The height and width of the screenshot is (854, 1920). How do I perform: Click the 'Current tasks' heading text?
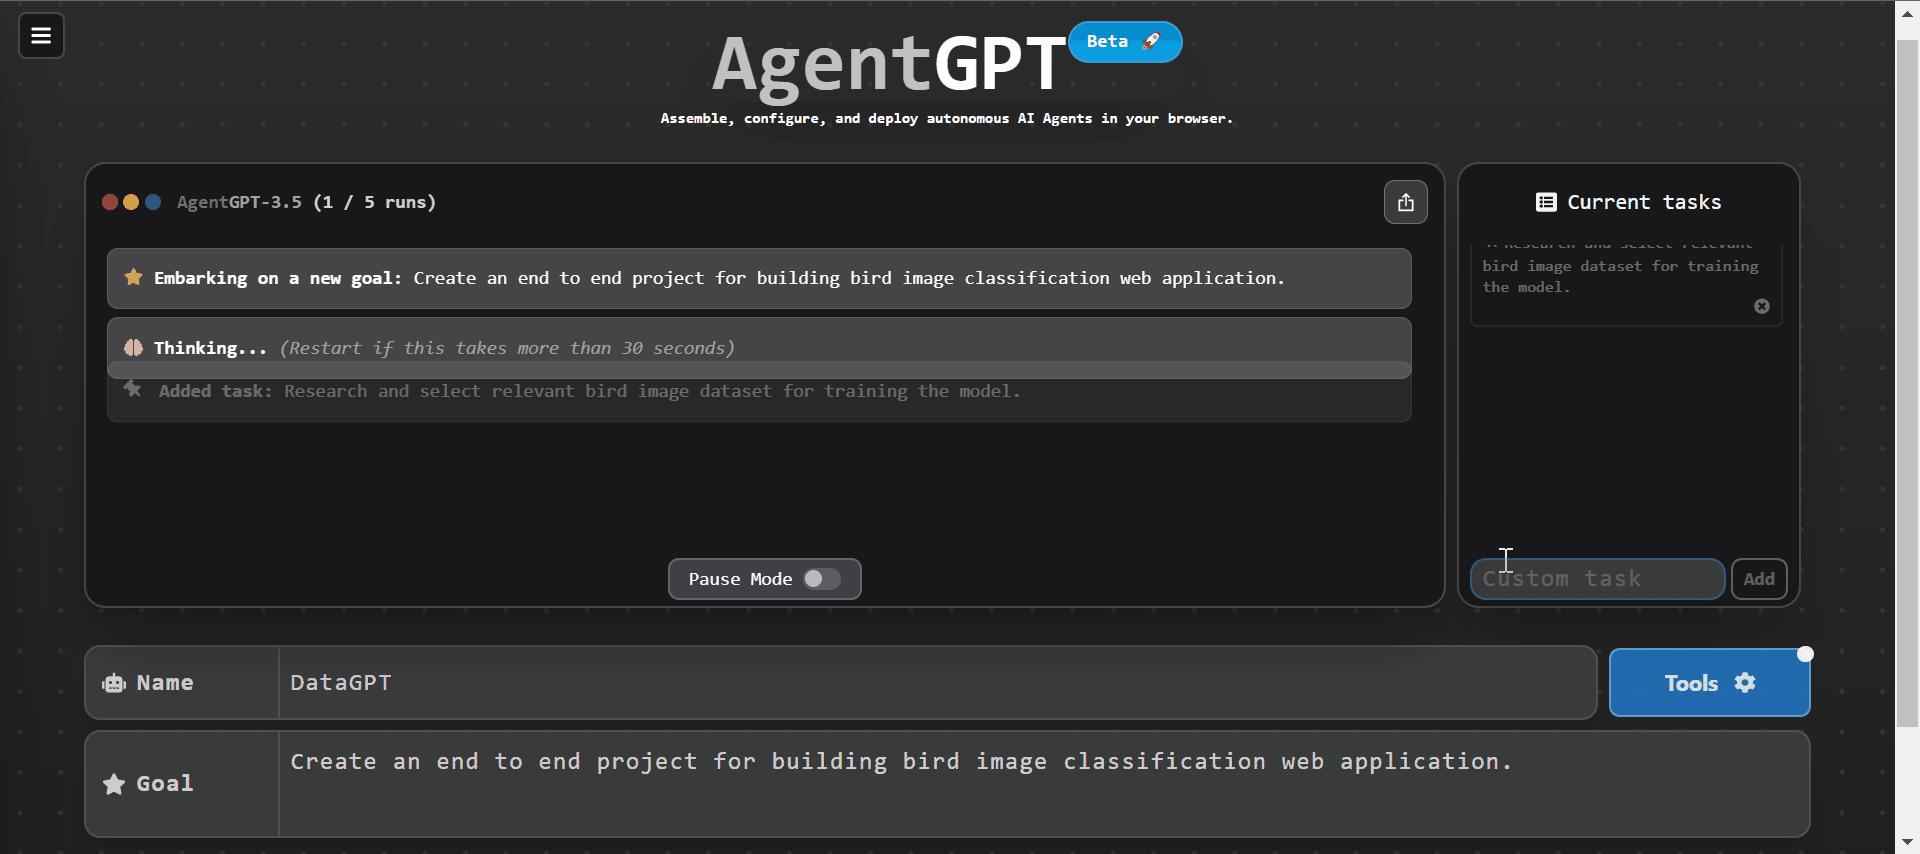click(1644, 202)
